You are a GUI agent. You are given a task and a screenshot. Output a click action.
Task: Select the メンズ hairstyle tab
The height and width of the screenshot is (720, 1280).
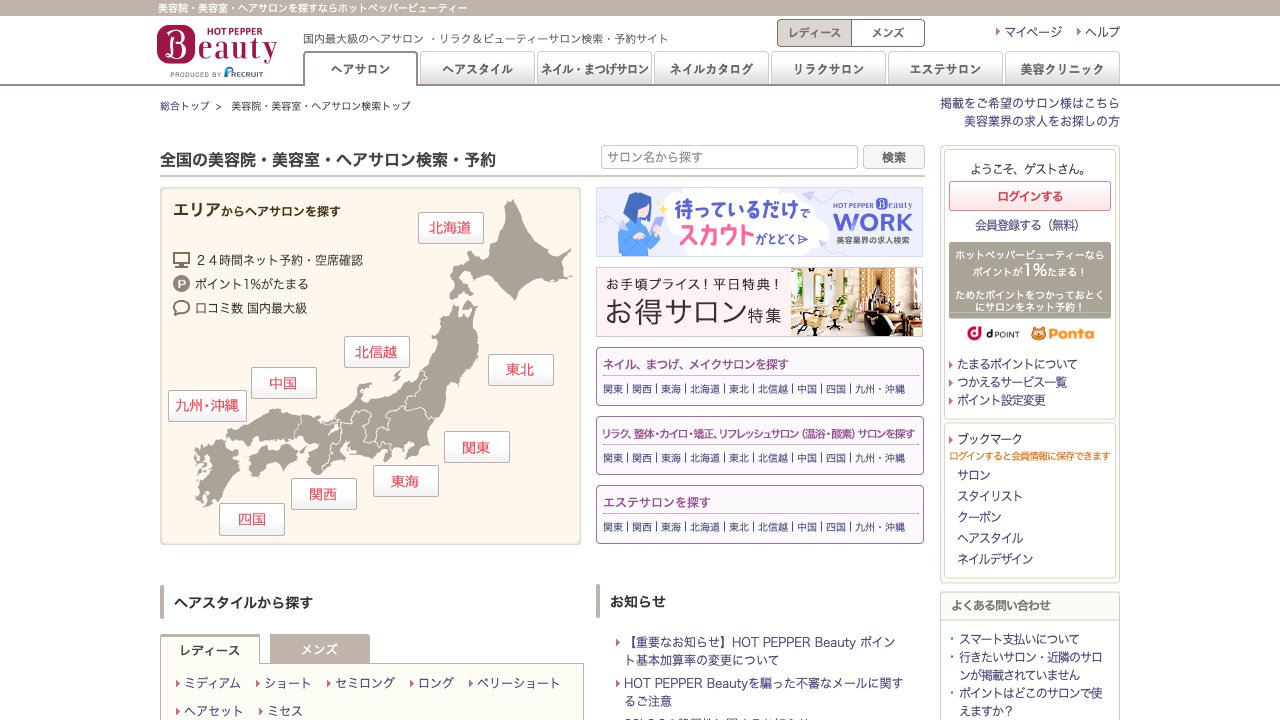[x=319, y=649]
